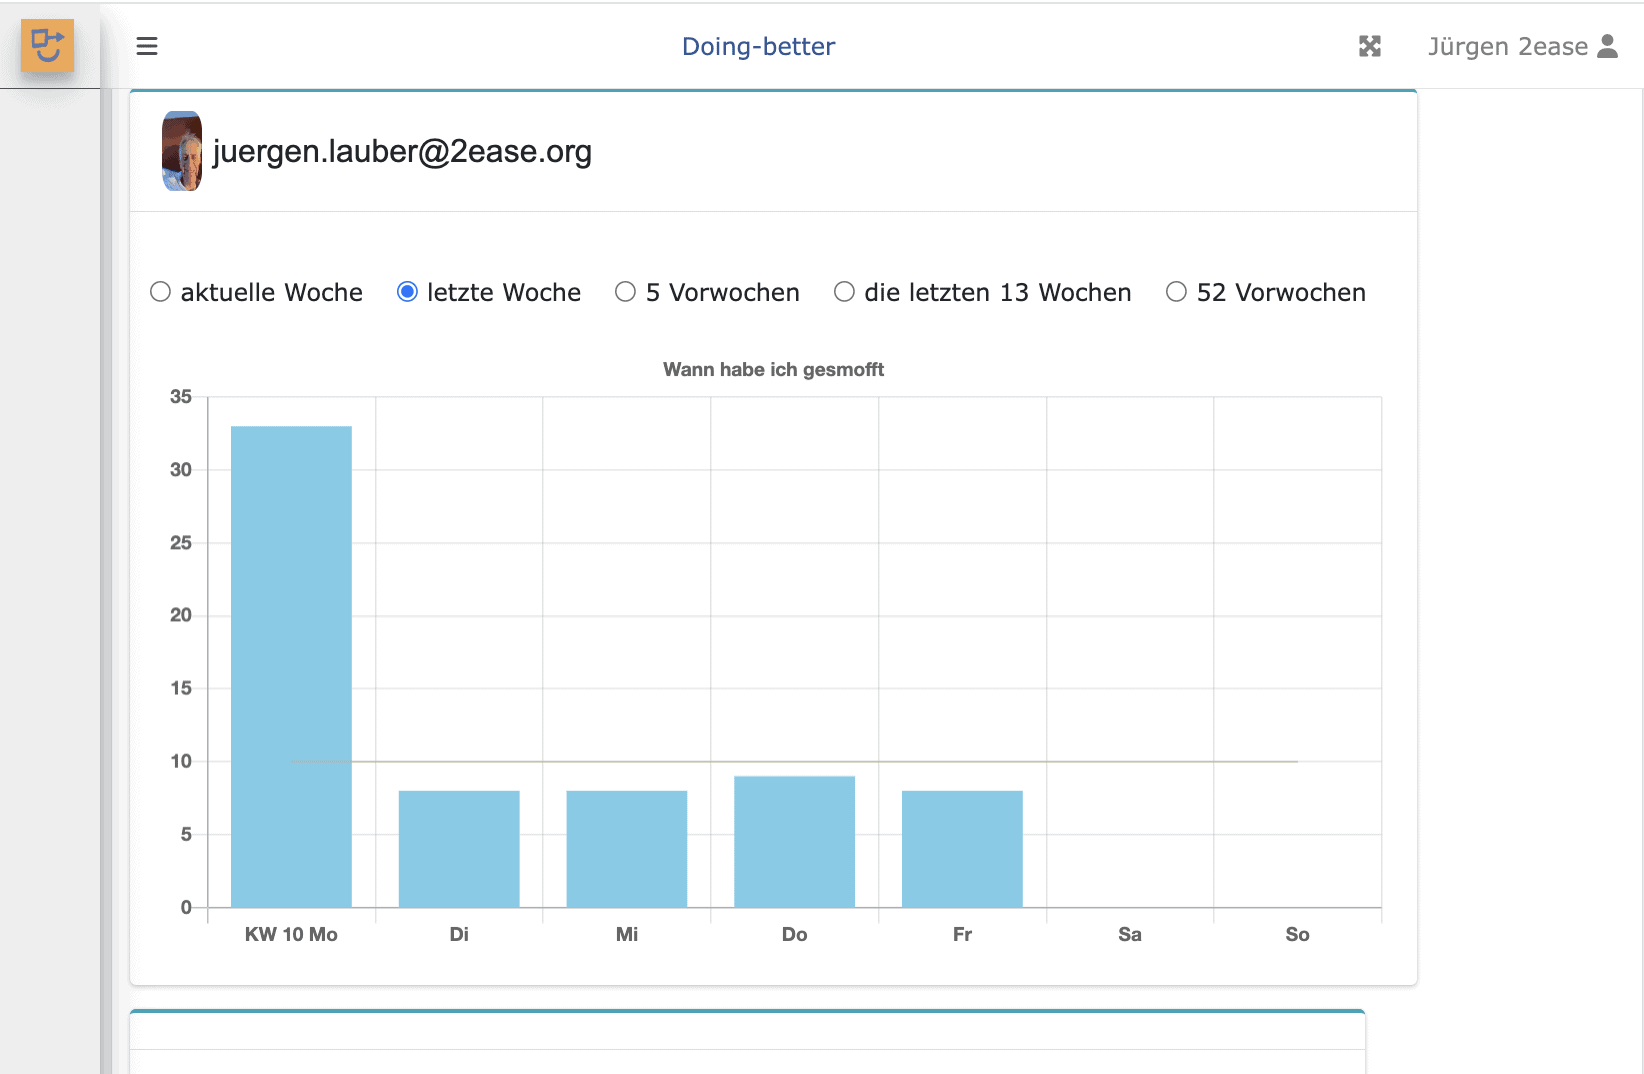Click the KW 10 Mo bar in chart
The width and height of the screenshot is (1644, 1074).
click(x=291, y=667)
